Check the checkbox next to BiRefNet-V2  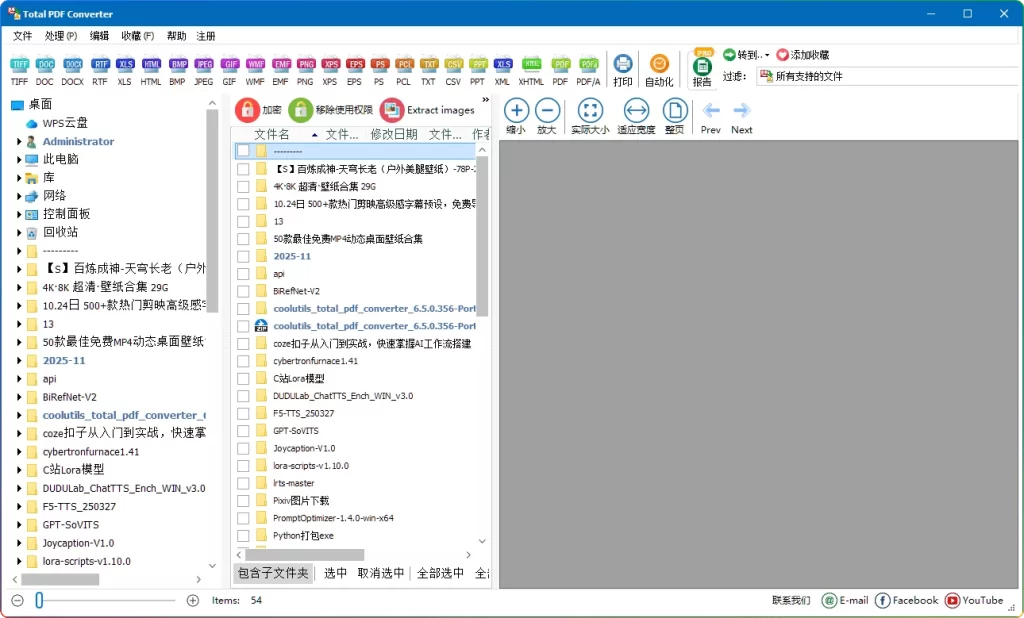click(x=241, y=291)
